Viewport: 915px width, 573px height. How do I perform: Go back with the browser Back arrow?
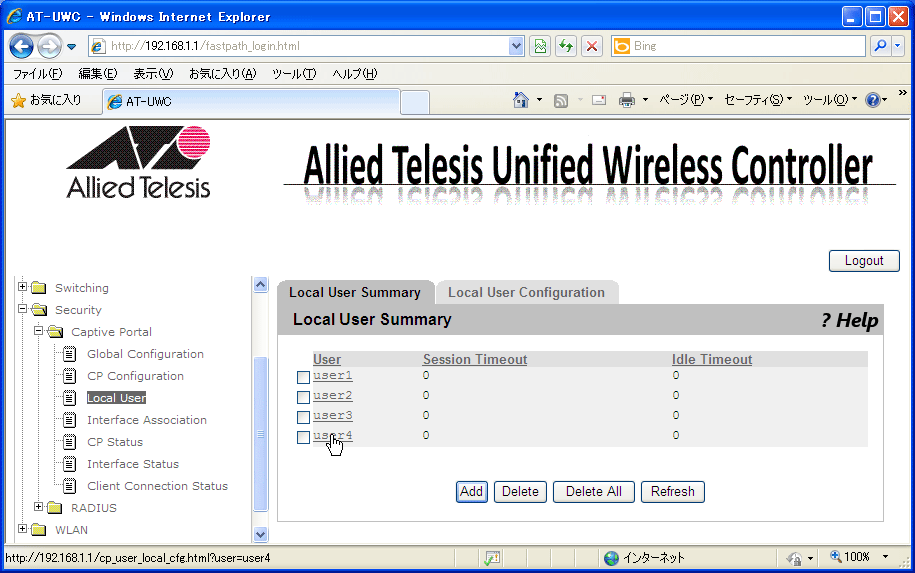(22, 46)
